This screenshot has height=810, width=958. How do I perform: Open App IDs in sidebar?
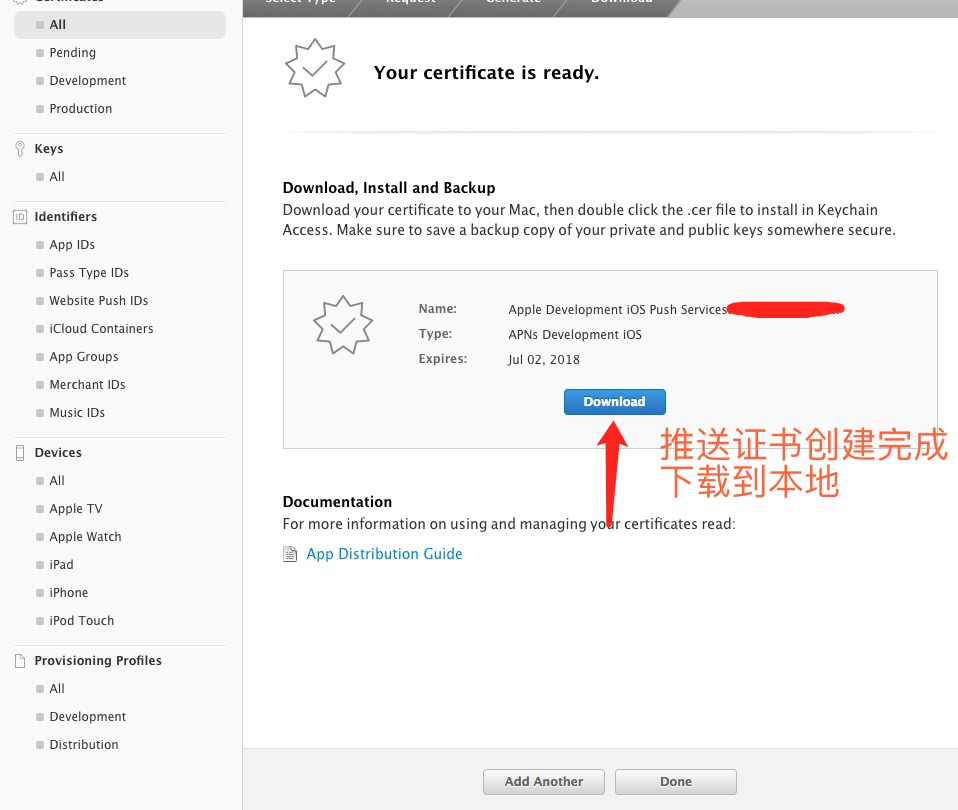coord(72,245)
